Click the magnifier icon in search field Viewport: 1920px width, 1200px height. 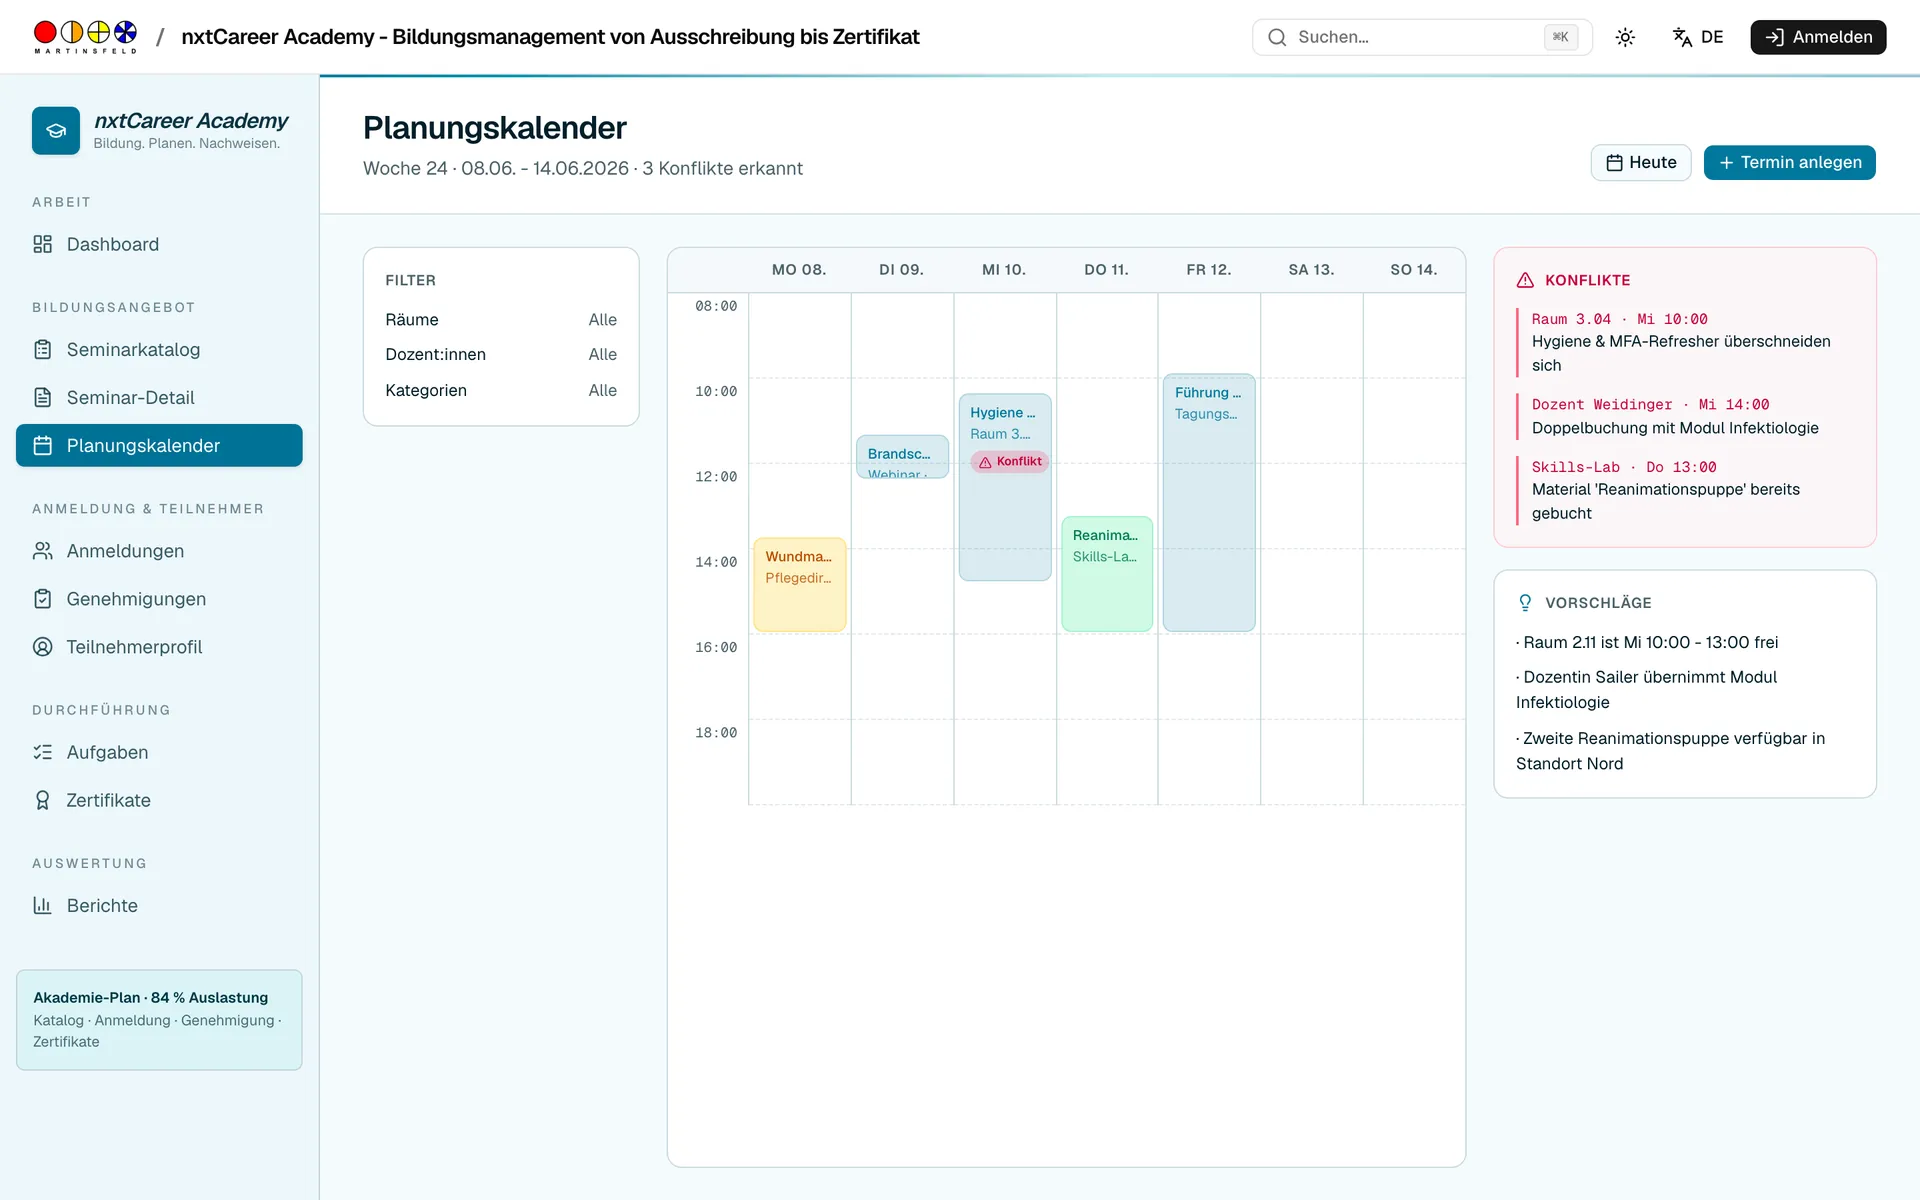pos(1277,37)
